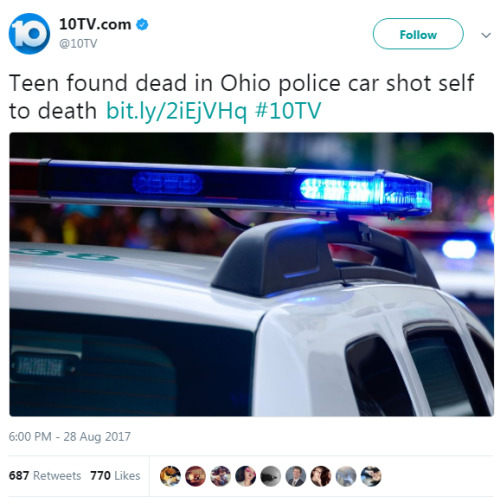Image resolution: width=500 pixels, height=497 pixels.
Task: Open the avatar of man in suit
Action: [x=296, y=476]
